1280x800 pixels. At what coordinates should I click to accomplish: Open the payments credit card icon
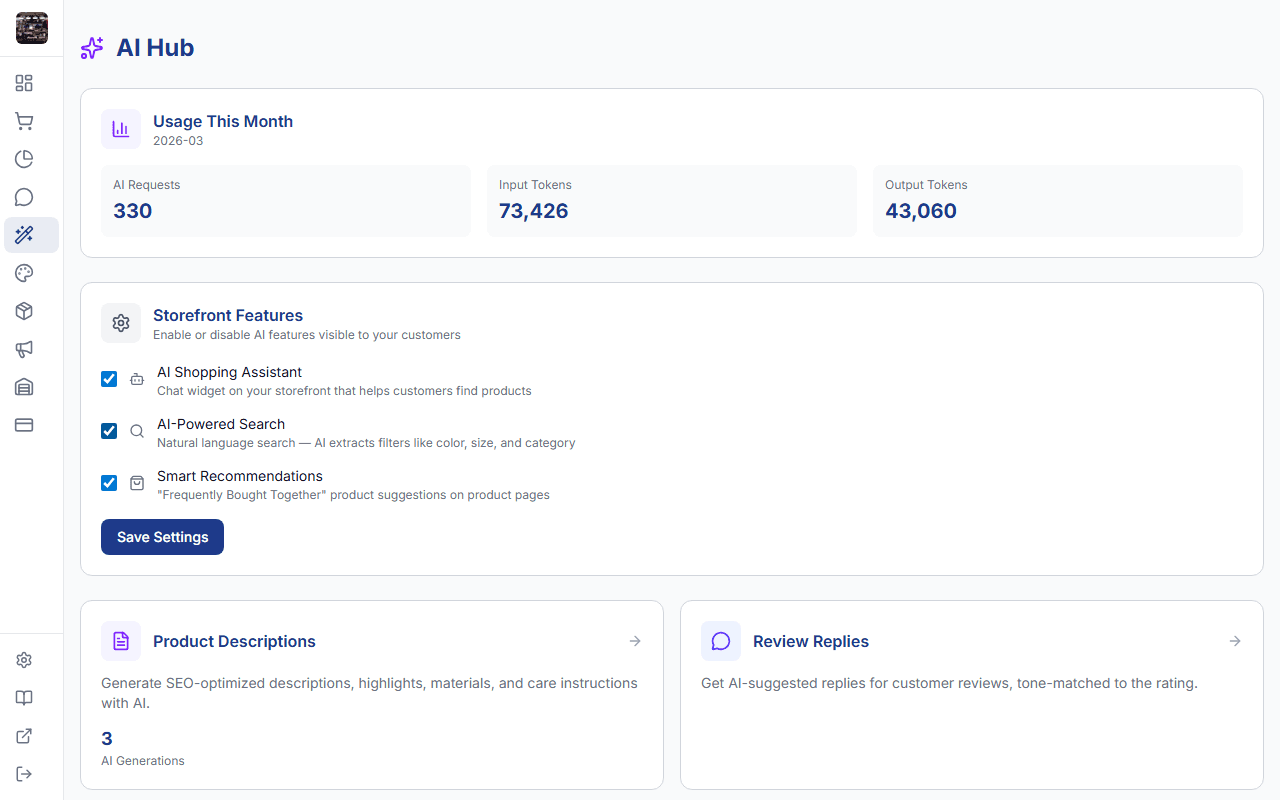click(24, 425)
